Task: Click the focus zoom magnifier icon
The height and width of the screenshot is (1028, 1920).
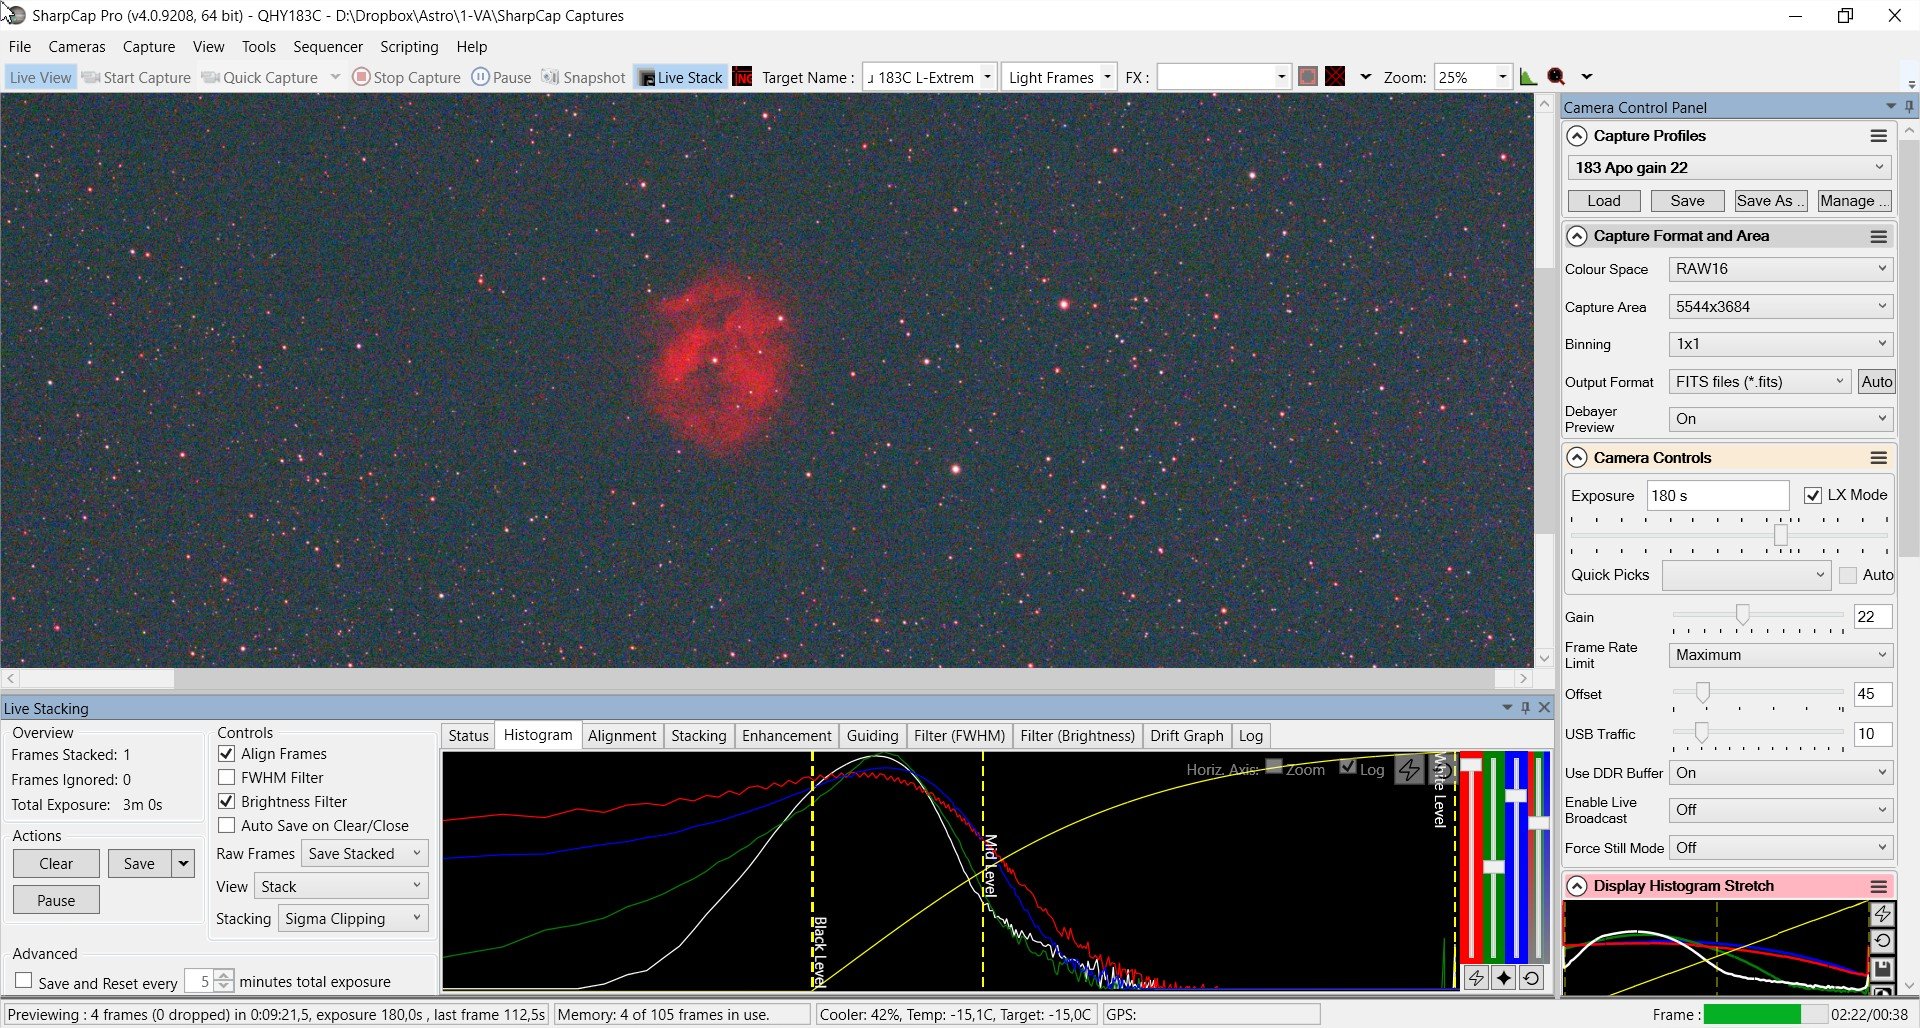Action: [x=1556, y=77]
